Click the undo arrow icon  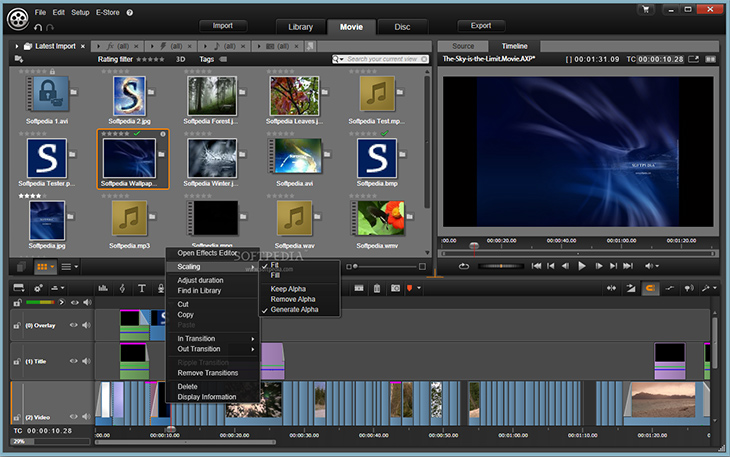[x=37, y=27]
